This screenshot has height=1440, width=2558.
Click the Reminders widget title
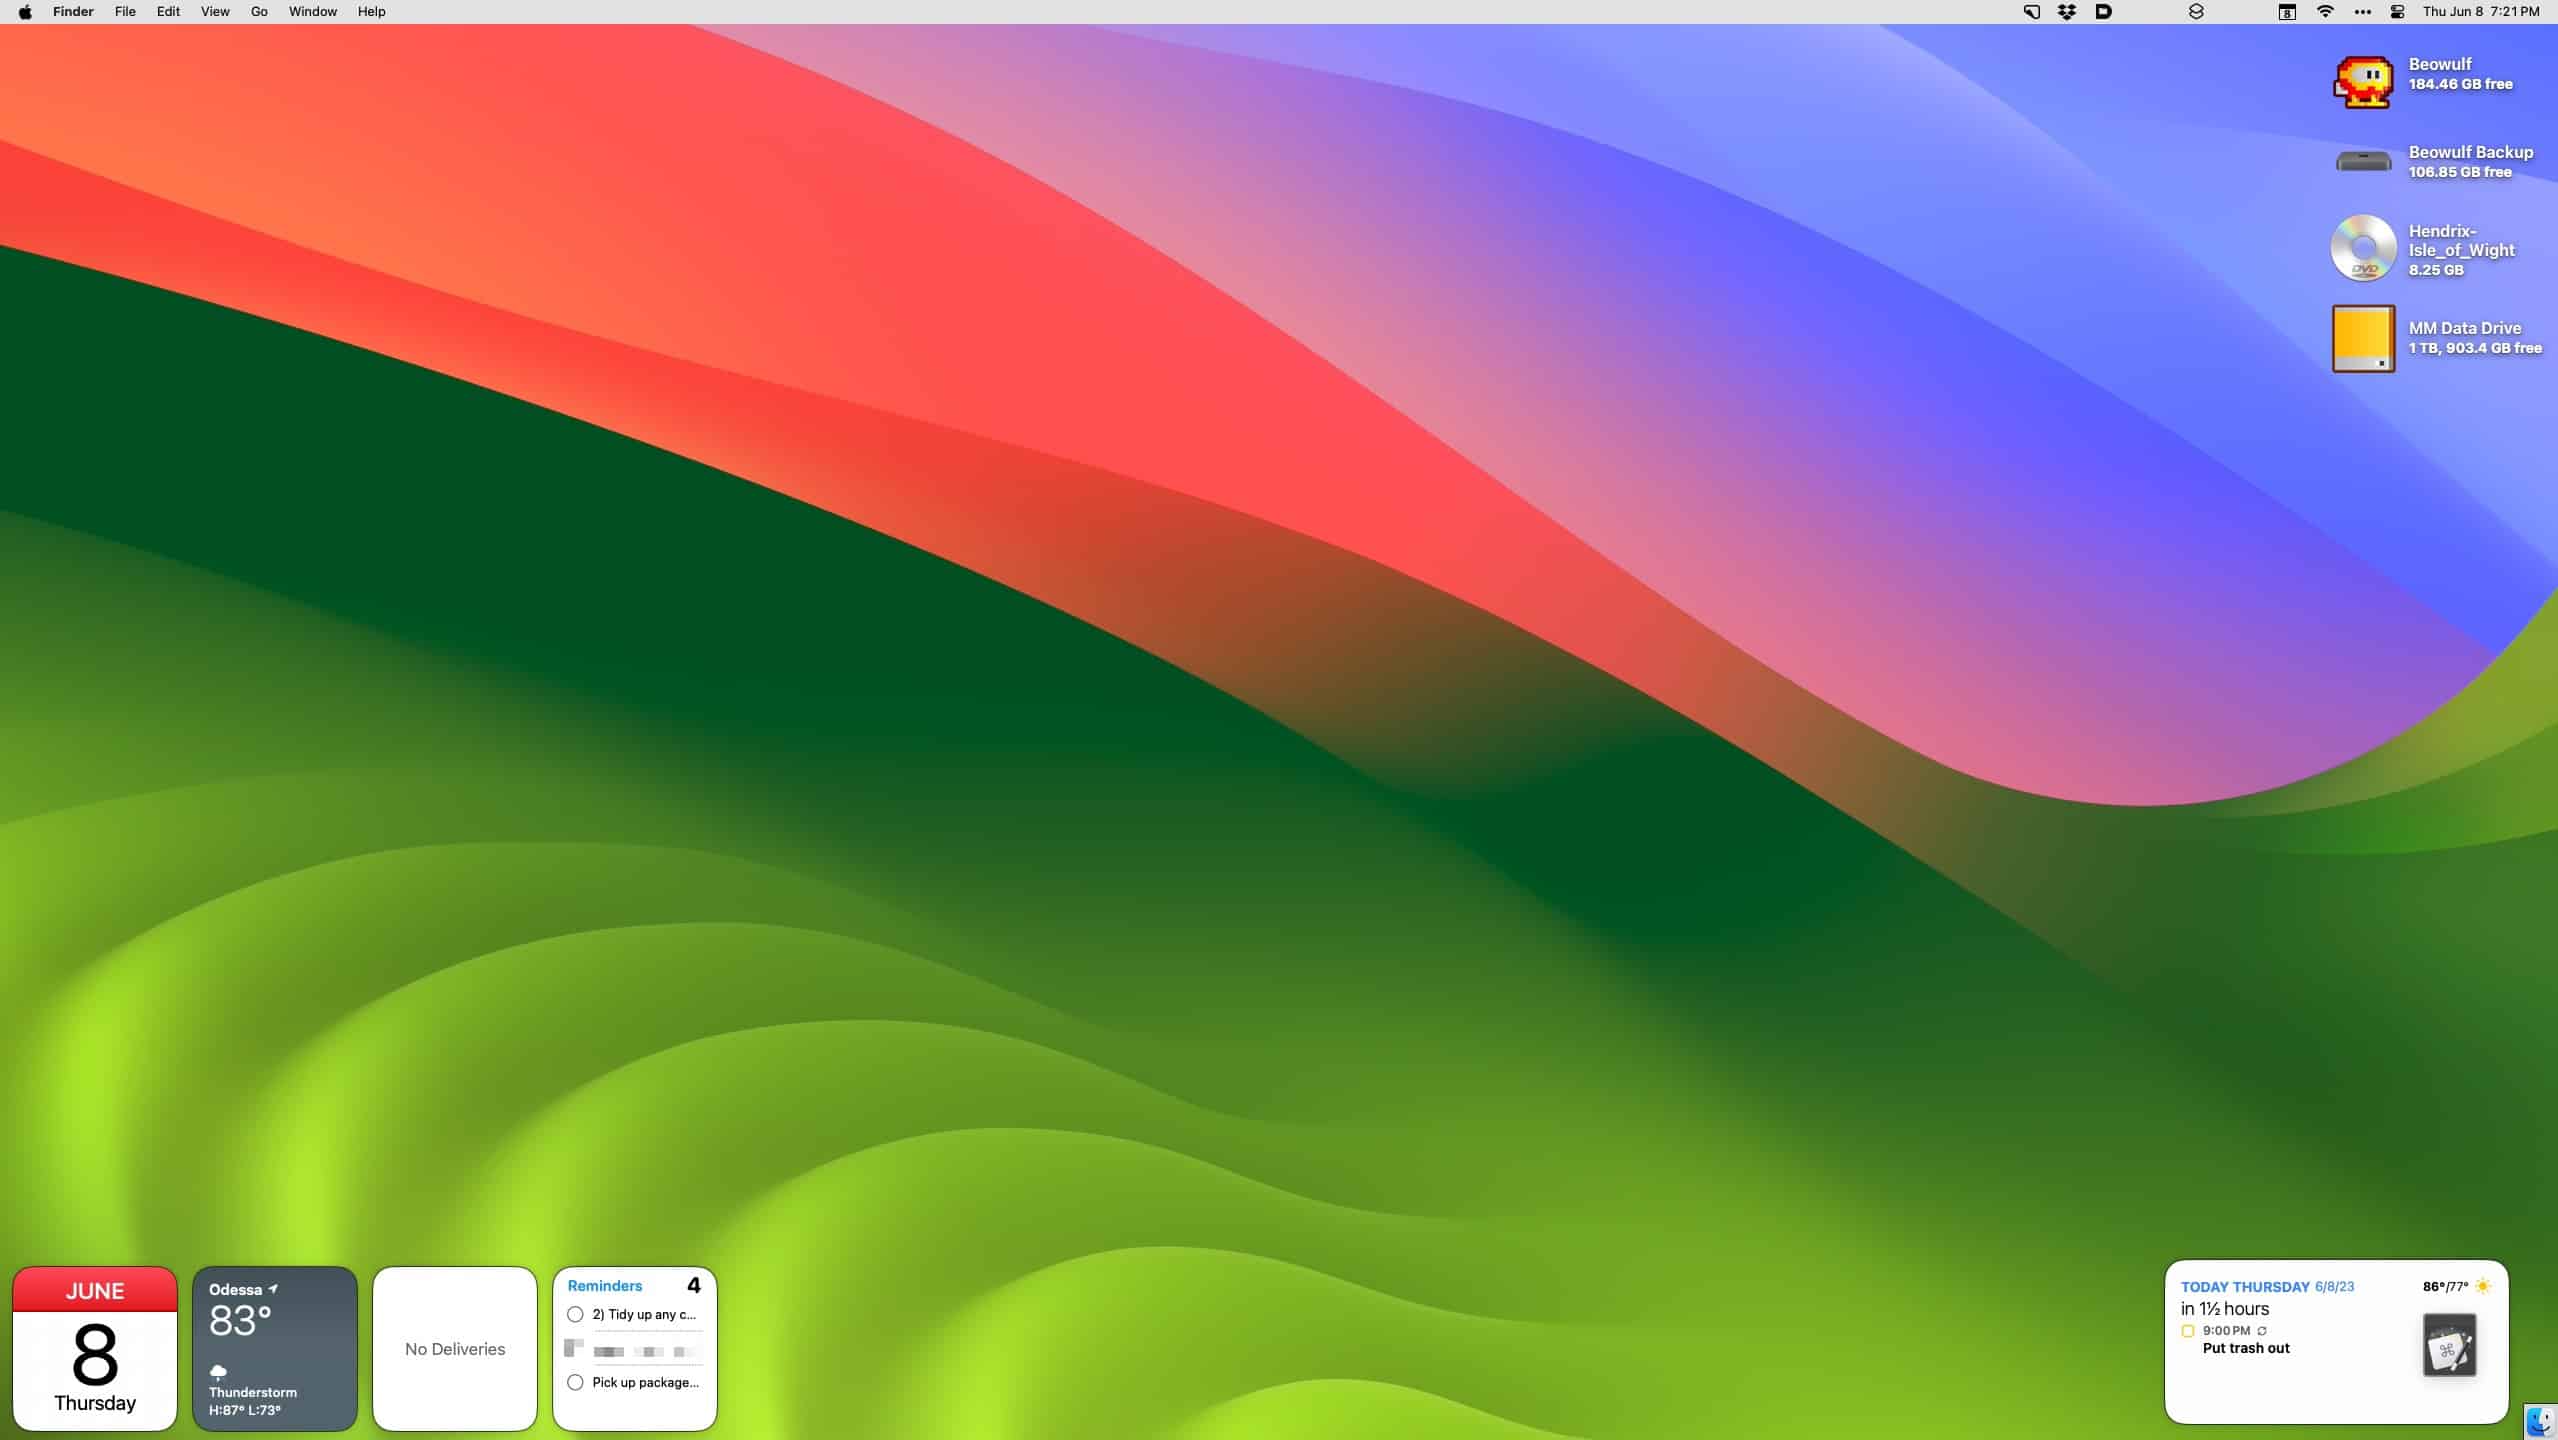(x=604, y=1286)
